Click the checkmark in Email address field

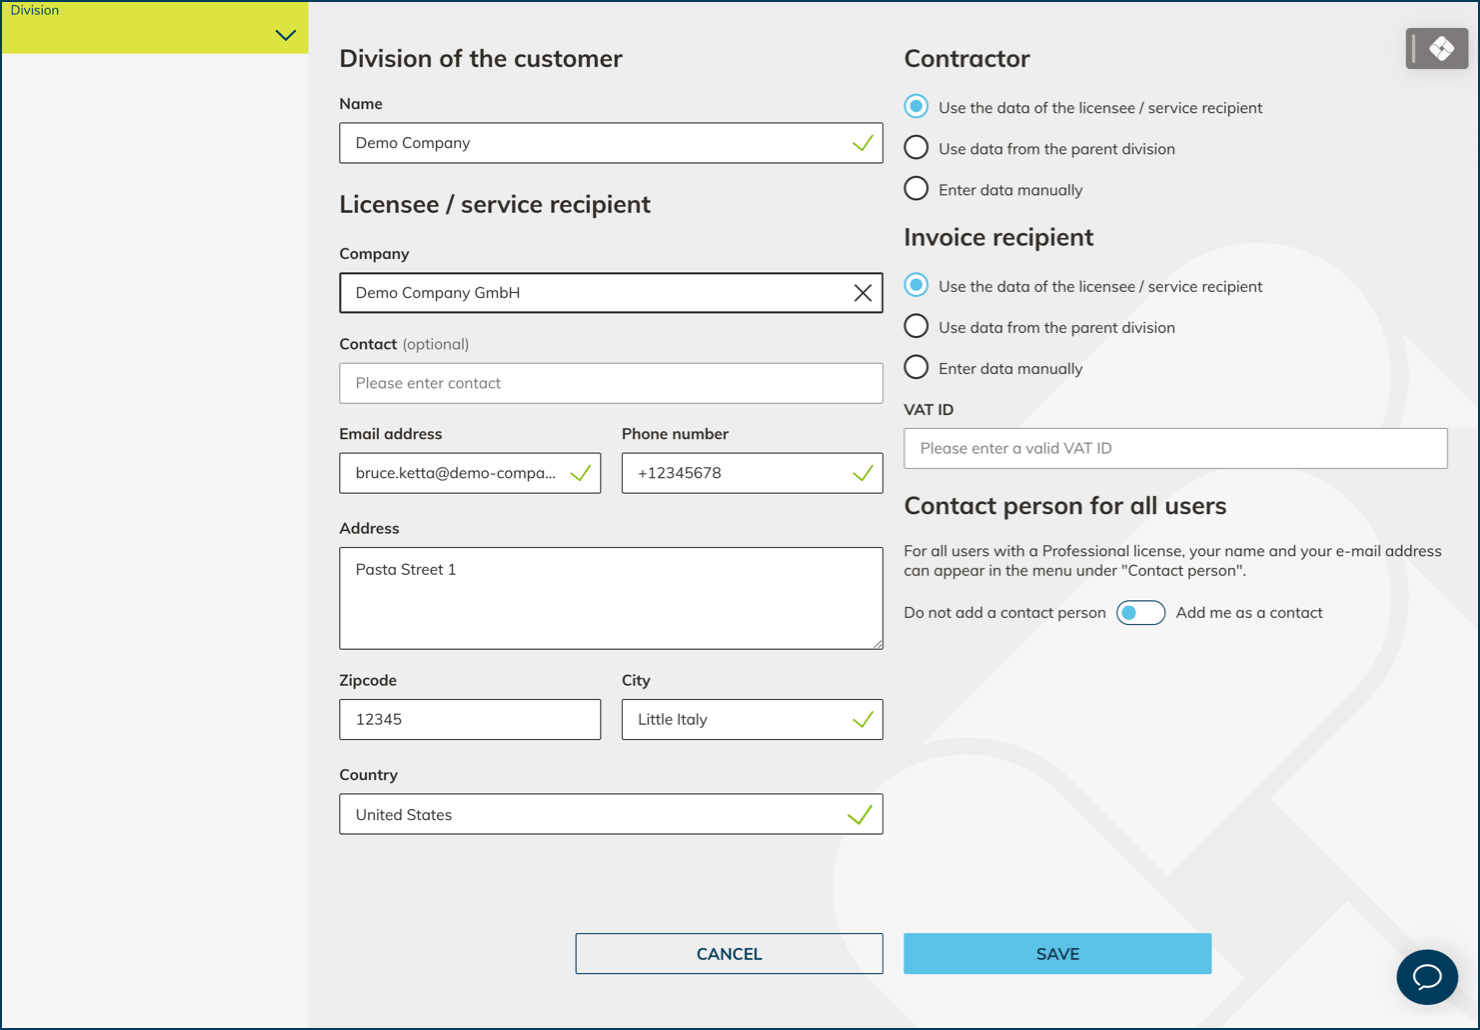coord(580,473)
